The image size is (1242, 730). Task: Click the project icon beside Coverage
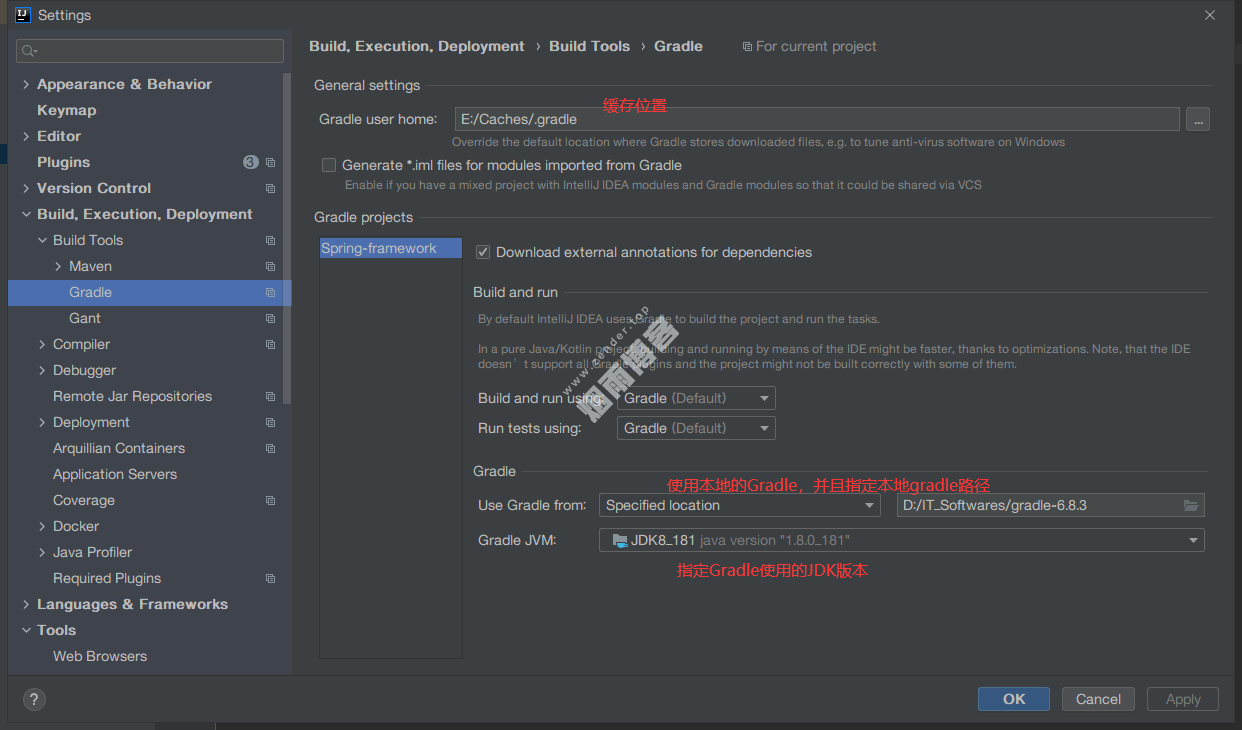(x=270, y=500)
